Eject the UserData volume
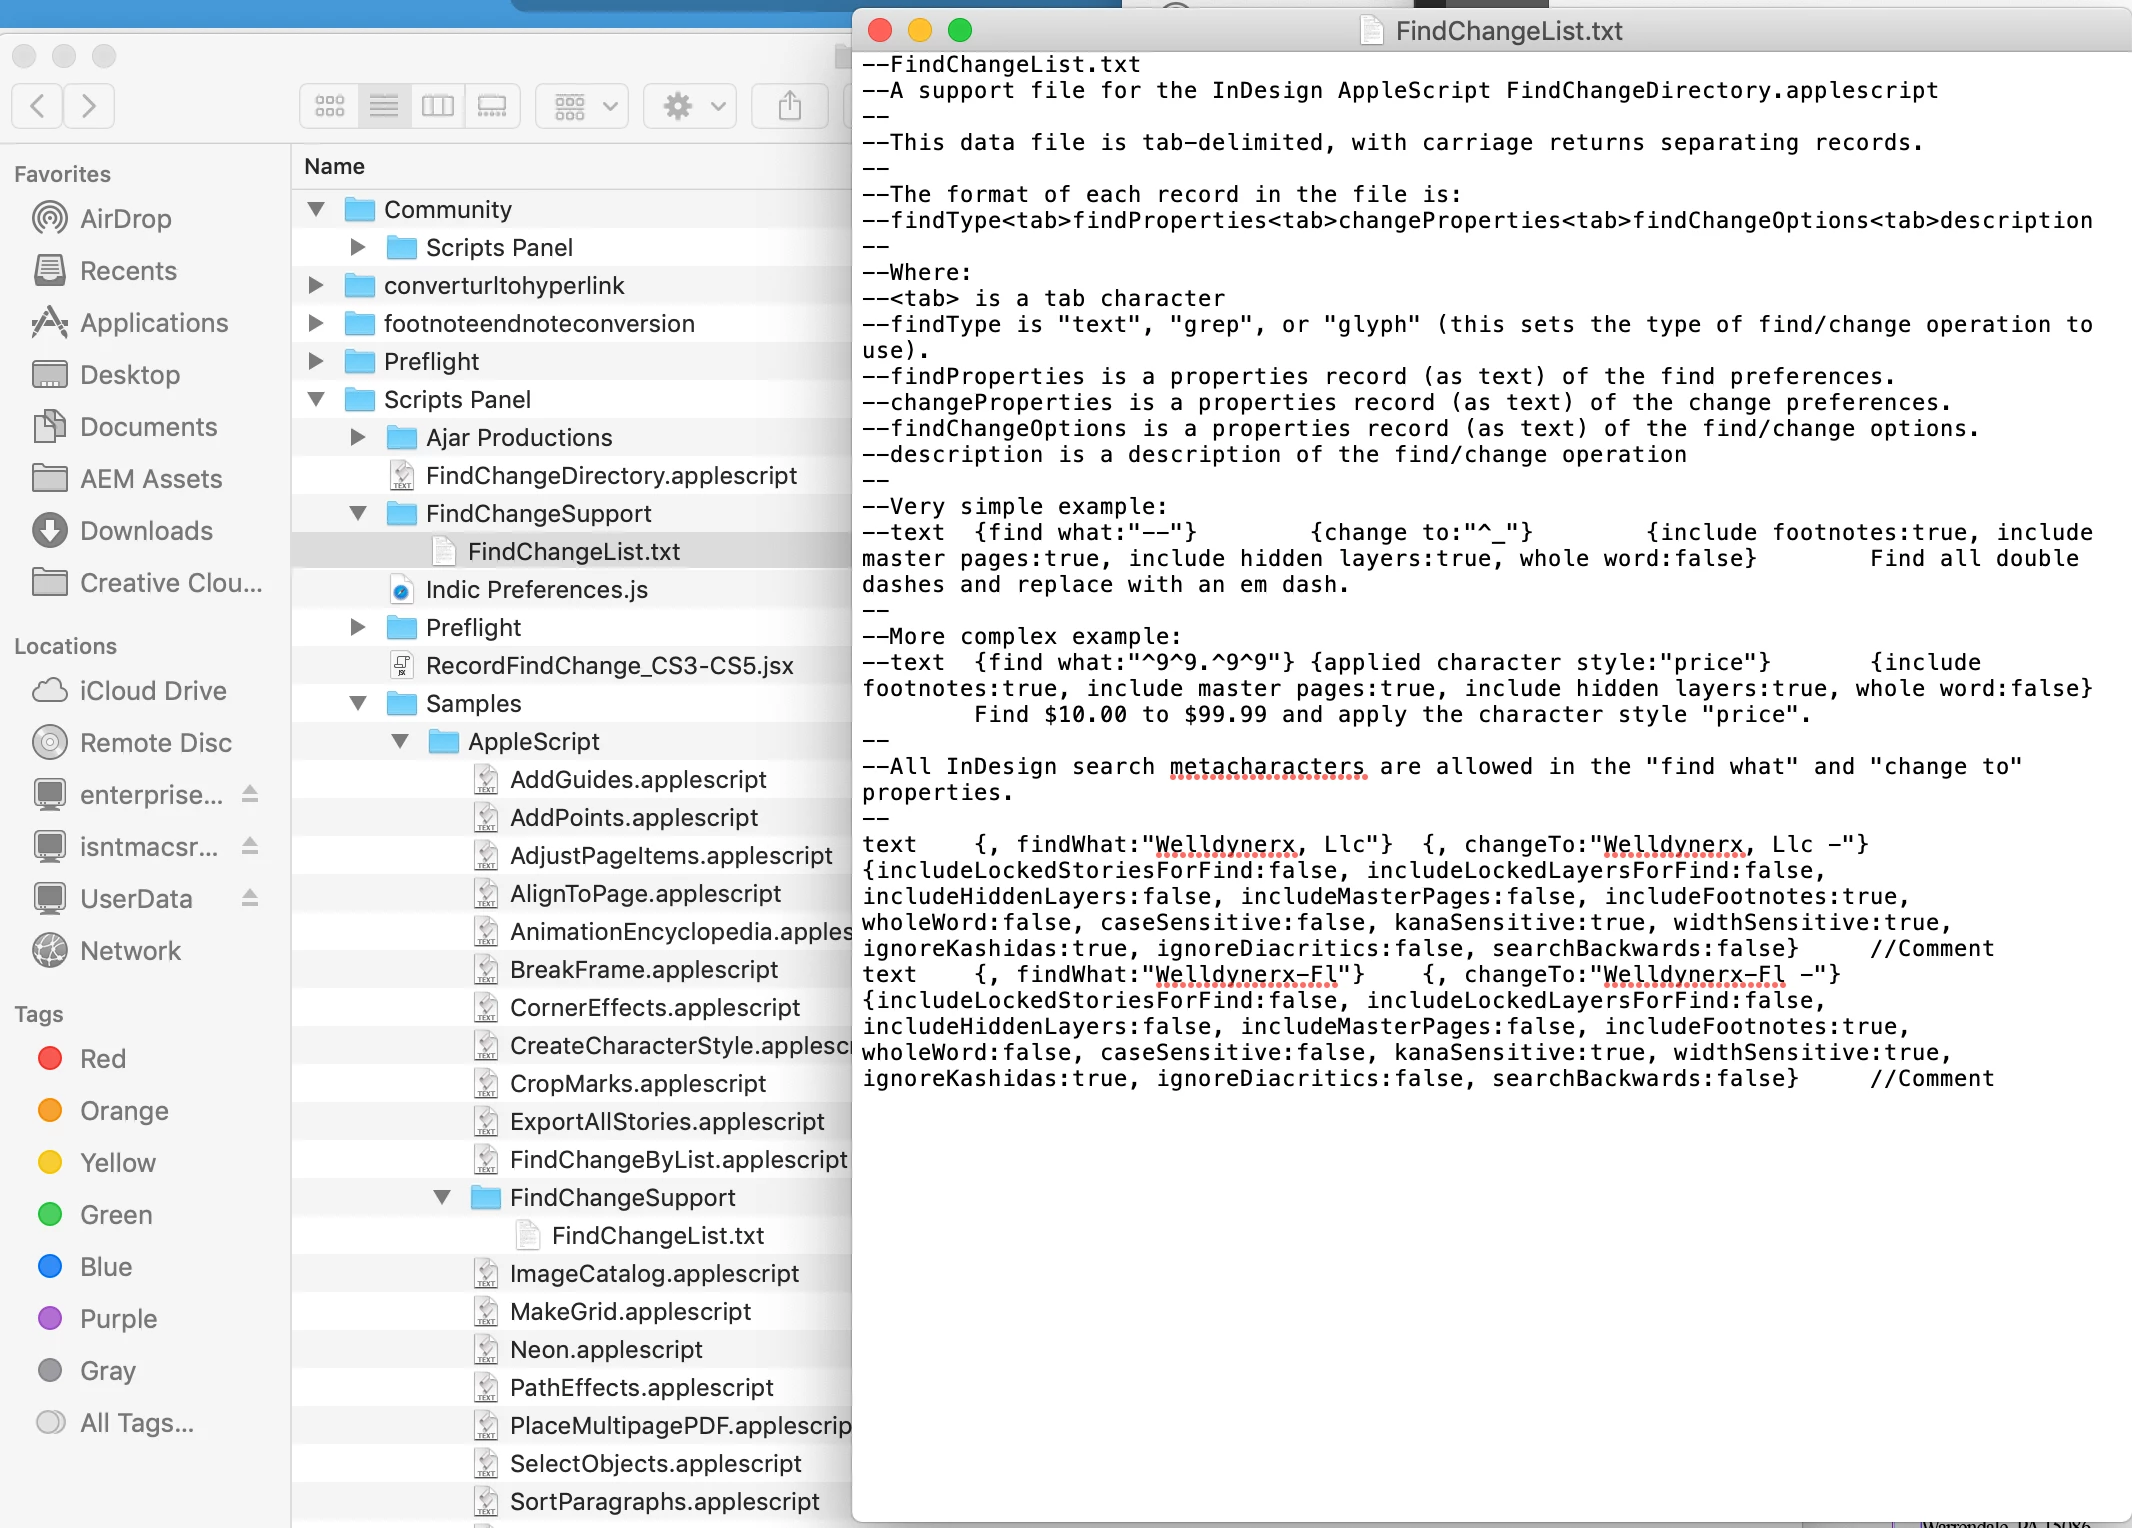This screenshot has height=1528, width=2132. pyautogui.click(x=250, y=898)
